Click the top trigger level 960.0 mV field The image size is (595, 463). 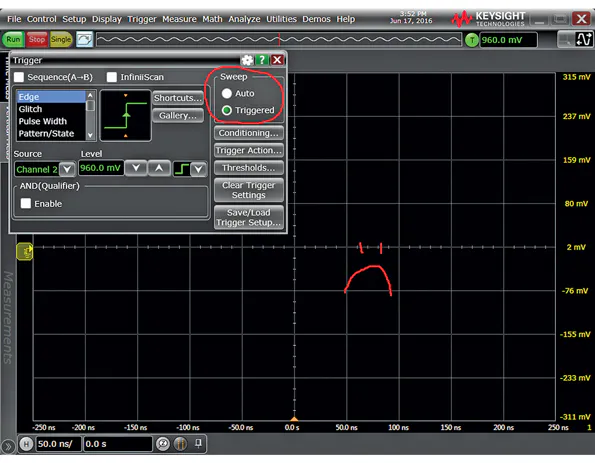[508, 40]
